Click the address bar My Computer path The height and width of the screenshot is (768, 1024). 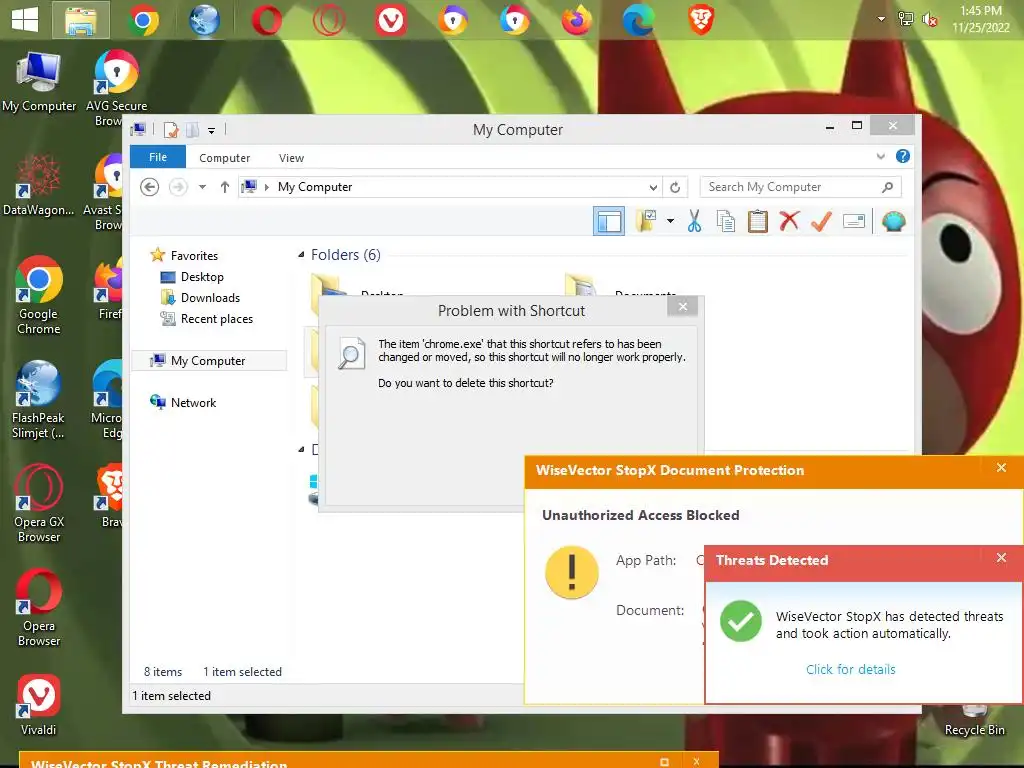click(x=315, y=187)
